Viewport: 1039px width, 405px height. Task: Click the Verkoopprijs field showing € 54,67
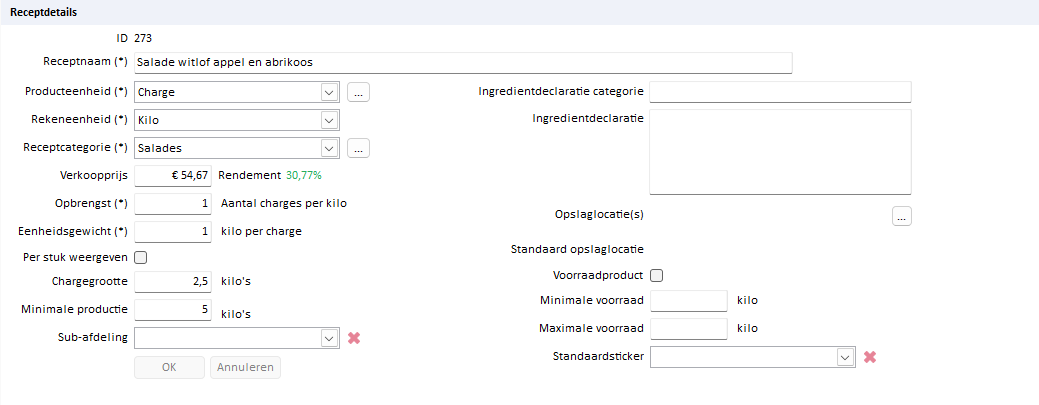(173, 176)
